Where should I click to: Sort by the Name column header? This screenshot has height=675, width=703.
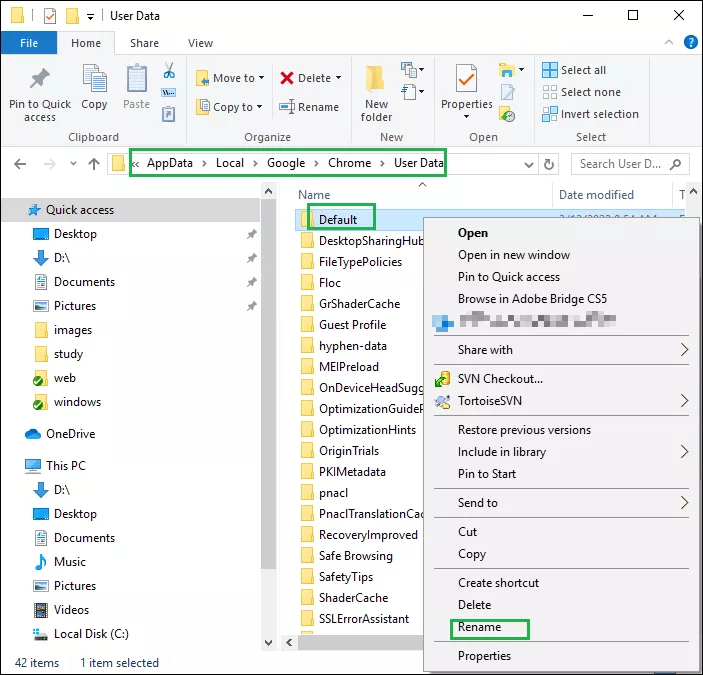314,195
